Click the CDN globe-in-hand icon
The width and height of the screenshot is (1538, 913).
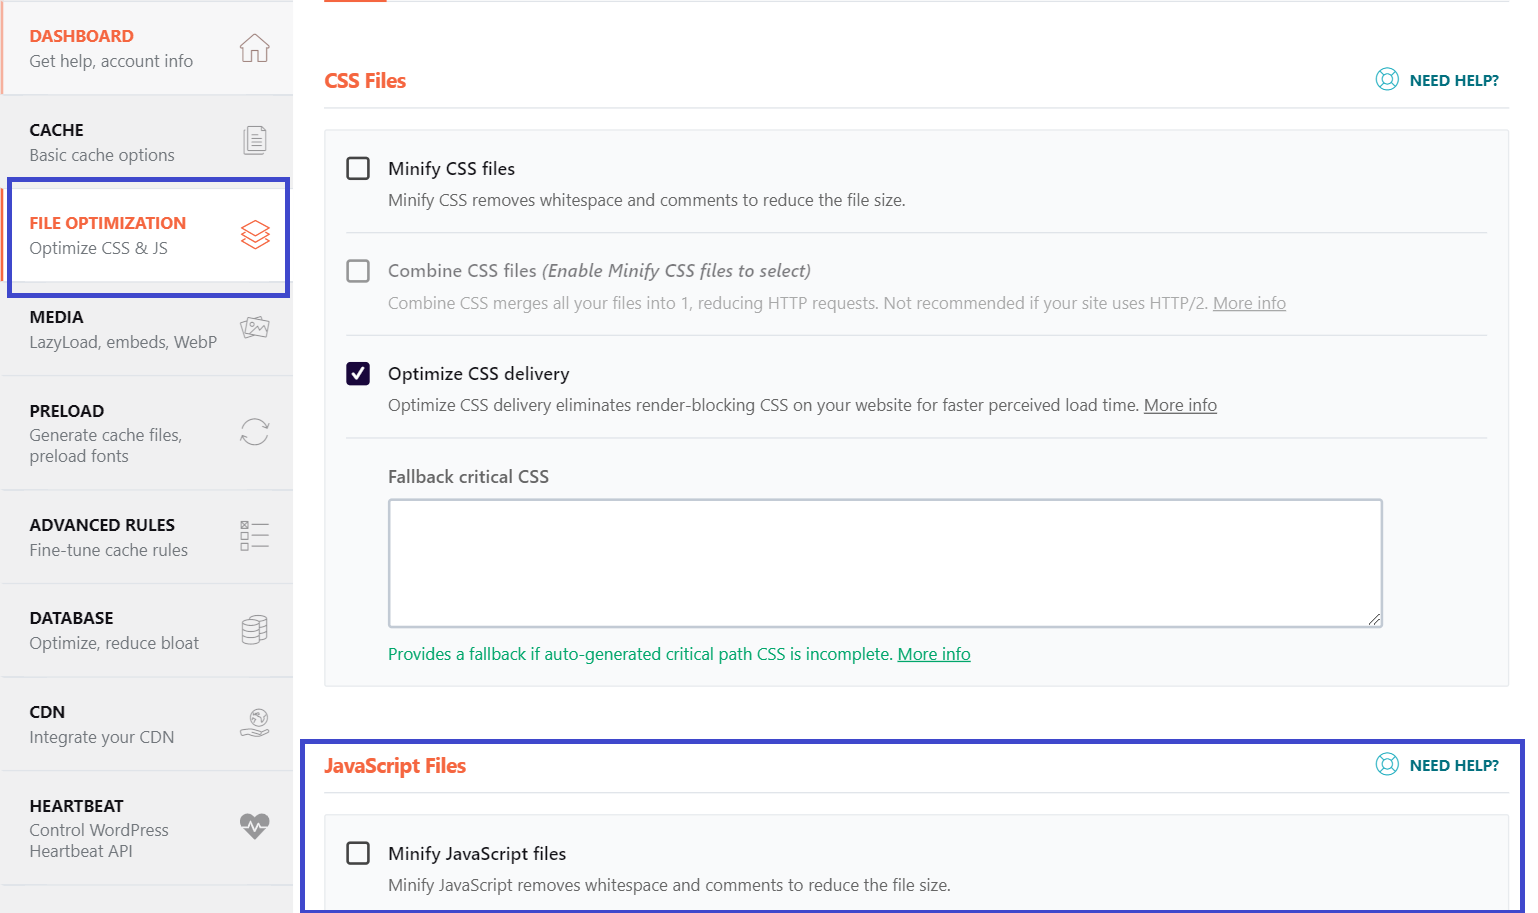click(255, 723)
